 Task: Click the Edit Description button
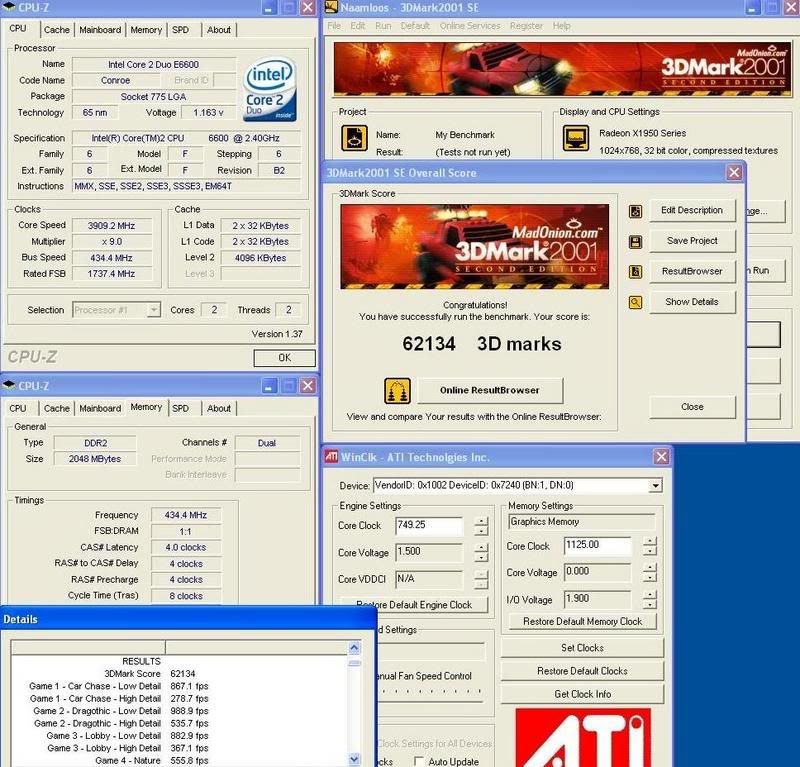[692, 210]
